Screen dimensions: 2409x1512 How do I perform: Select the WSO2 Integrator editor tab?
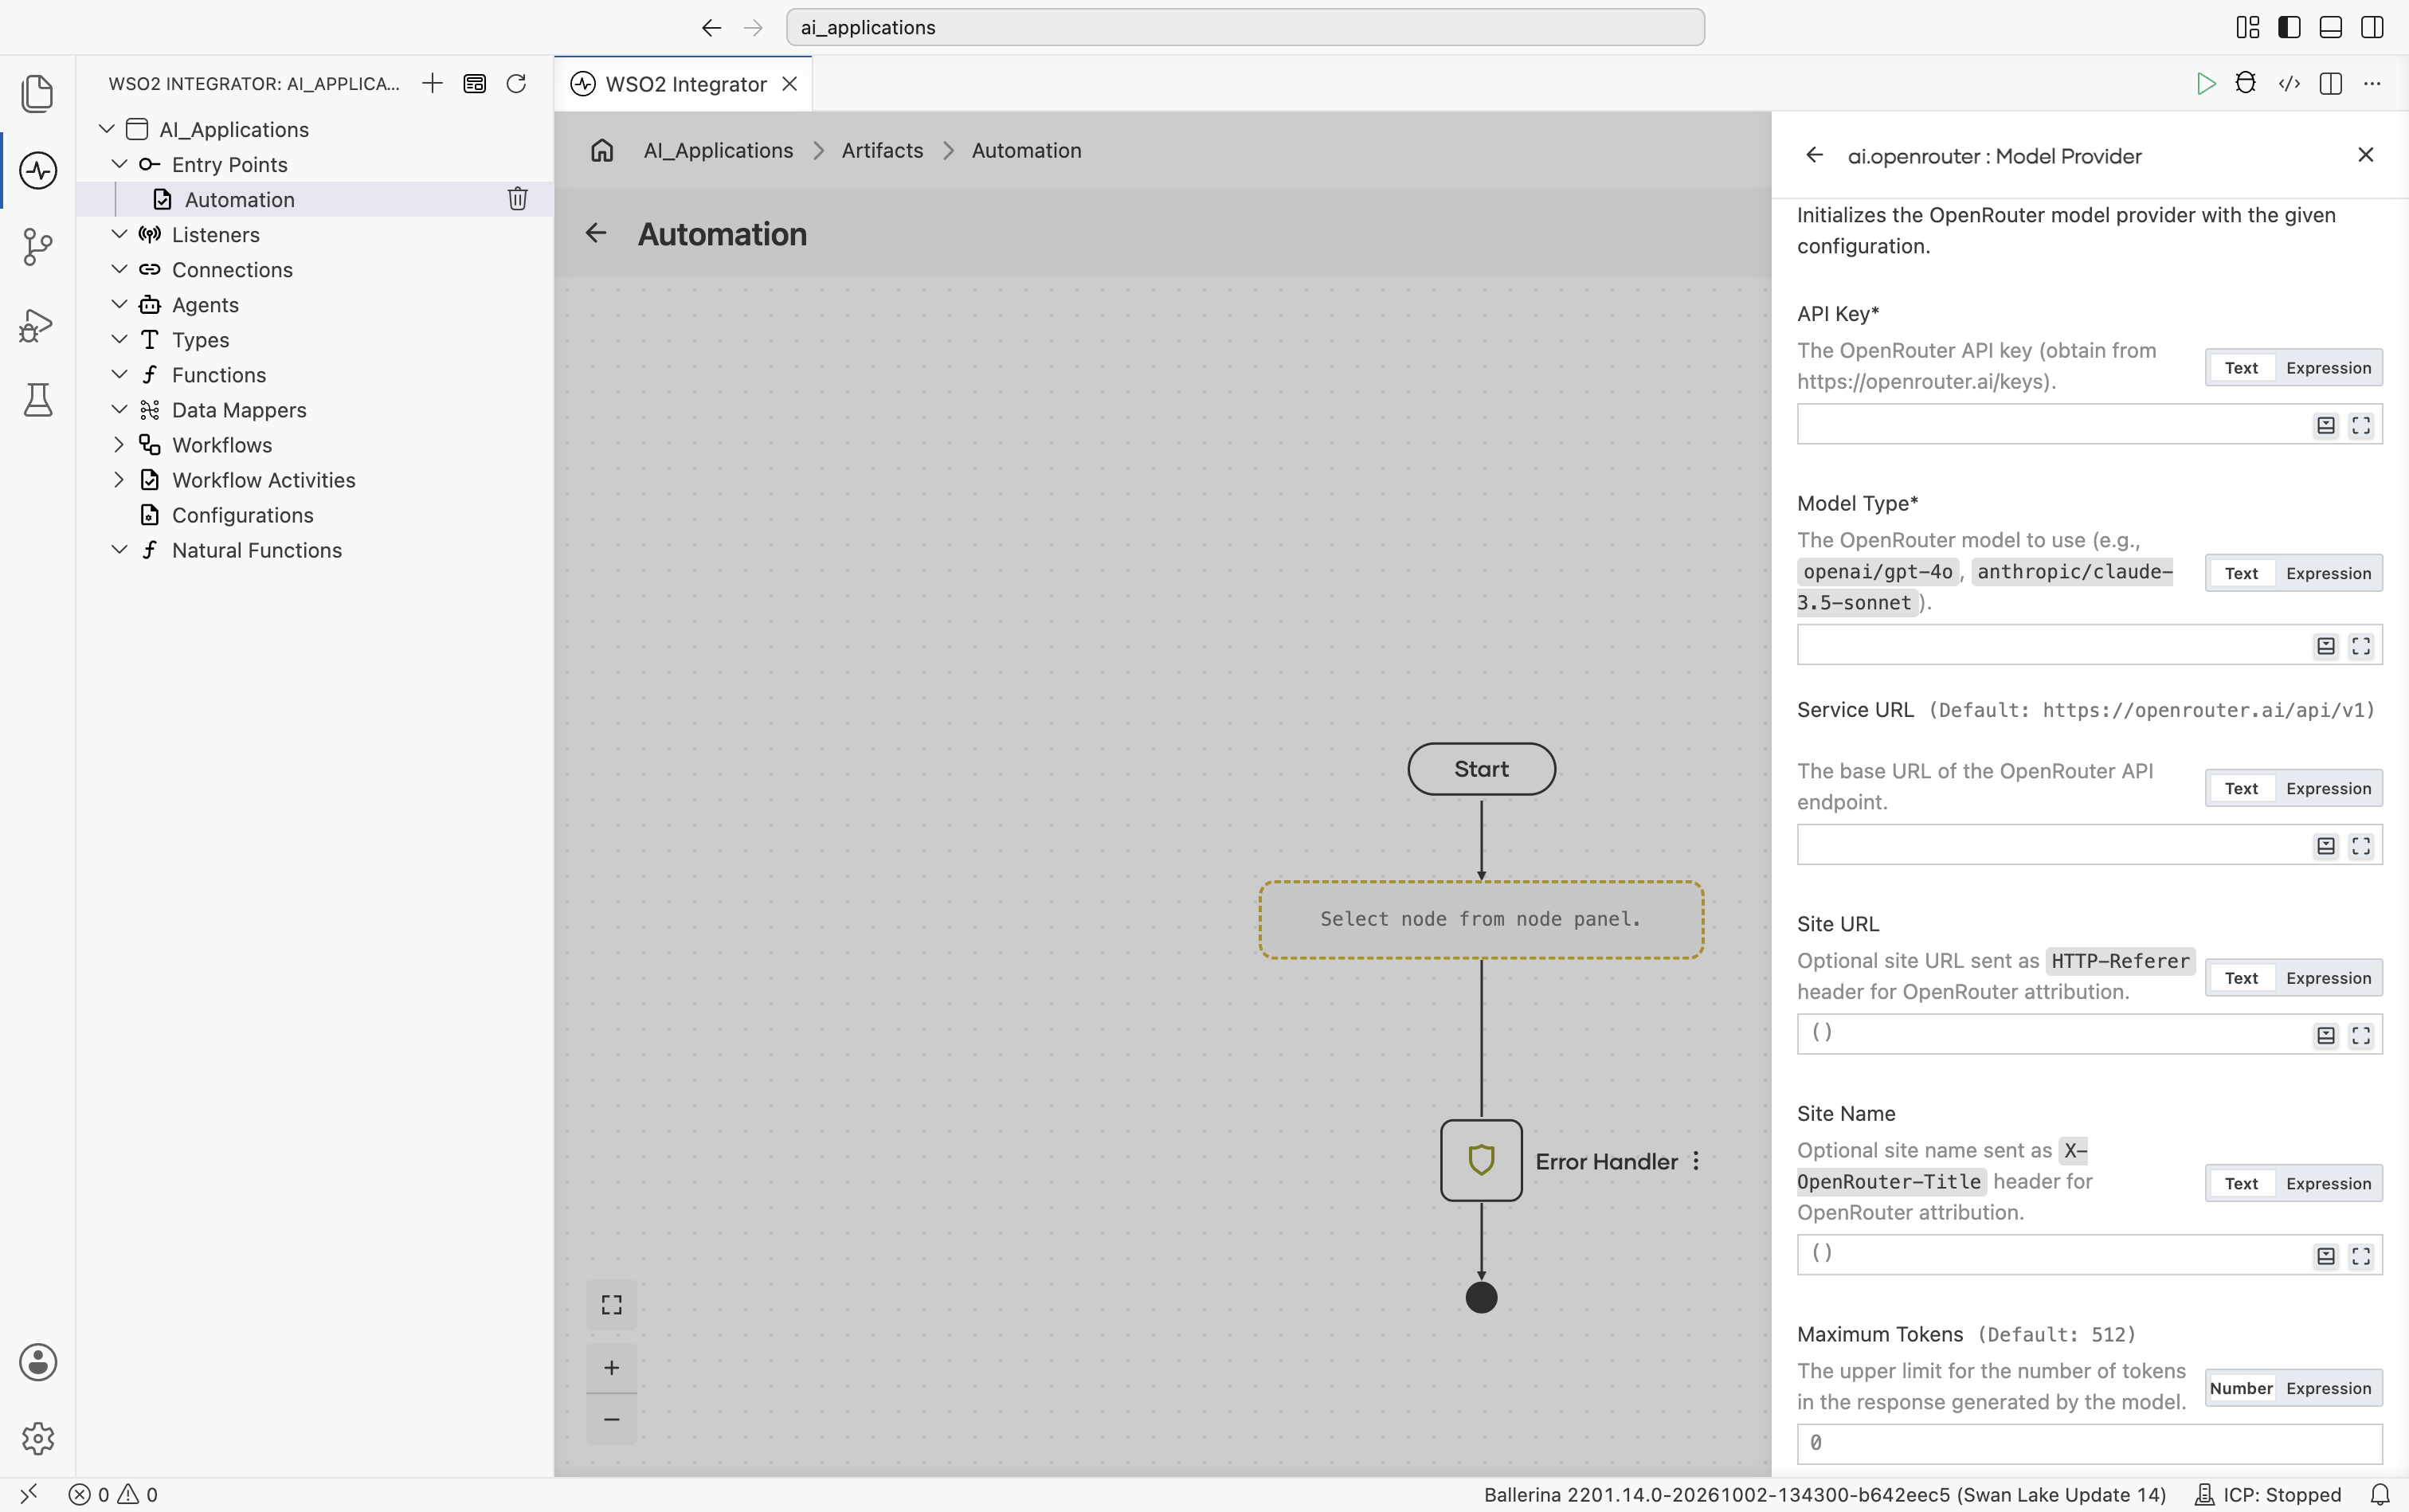[684, 84]
